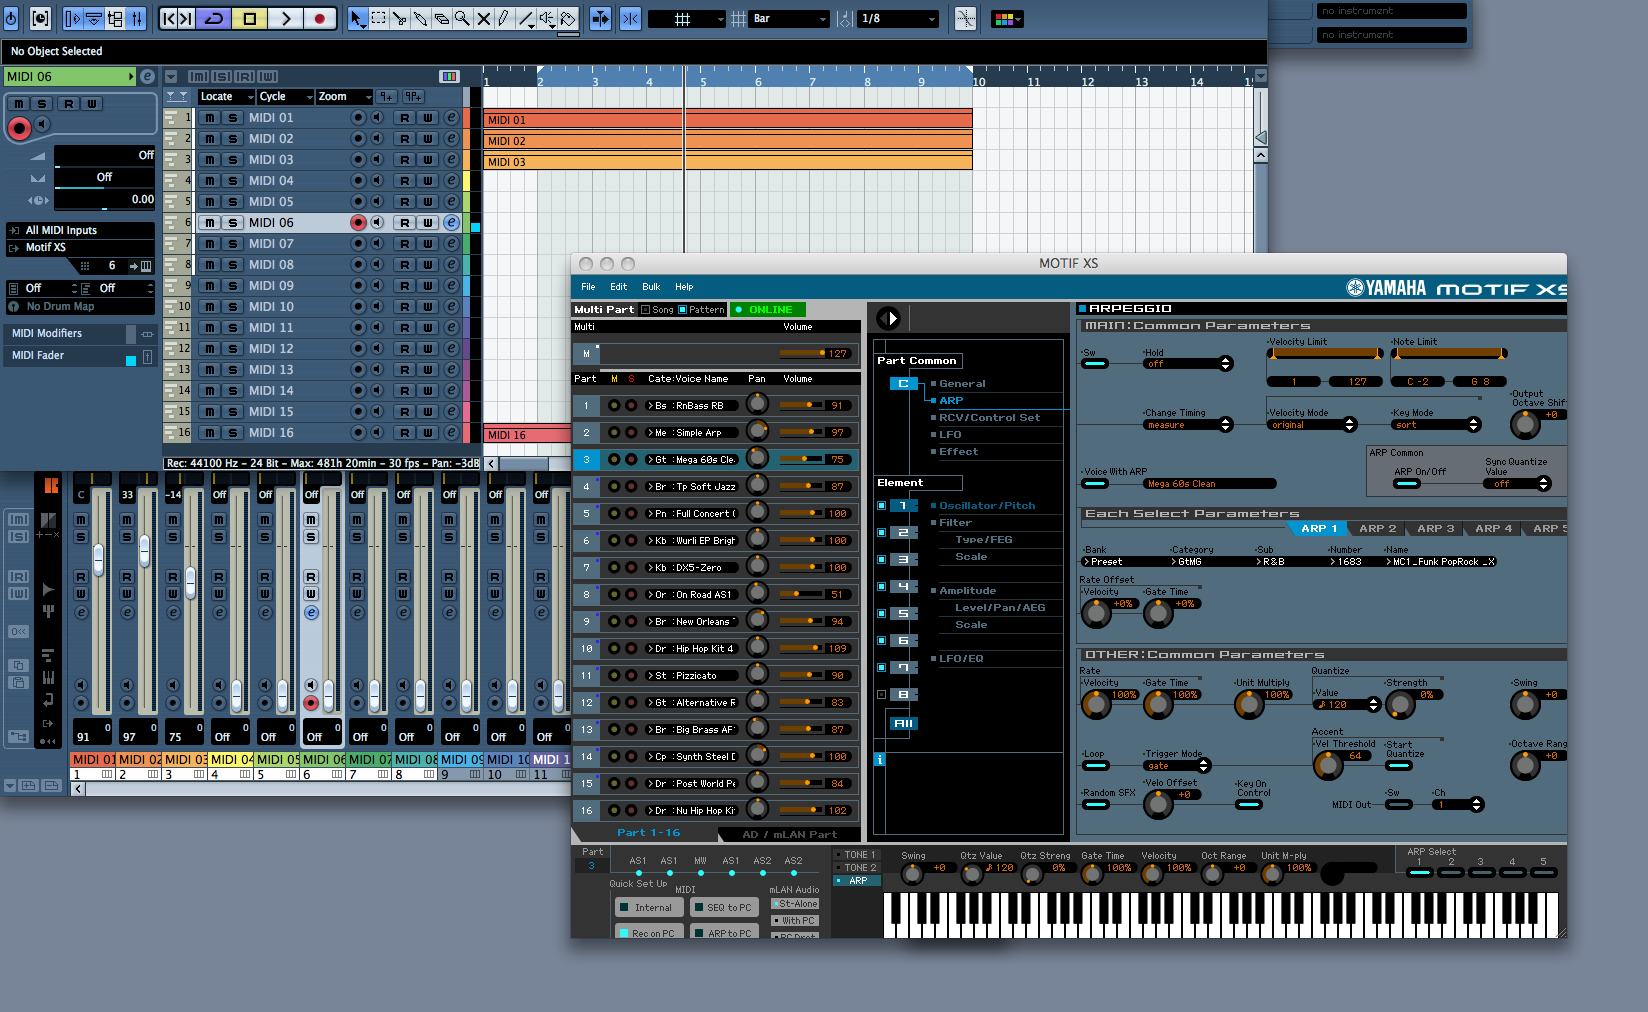The image size is (1648, 1012).
Task: Open the color palette tool
Action: [1006, 19]
